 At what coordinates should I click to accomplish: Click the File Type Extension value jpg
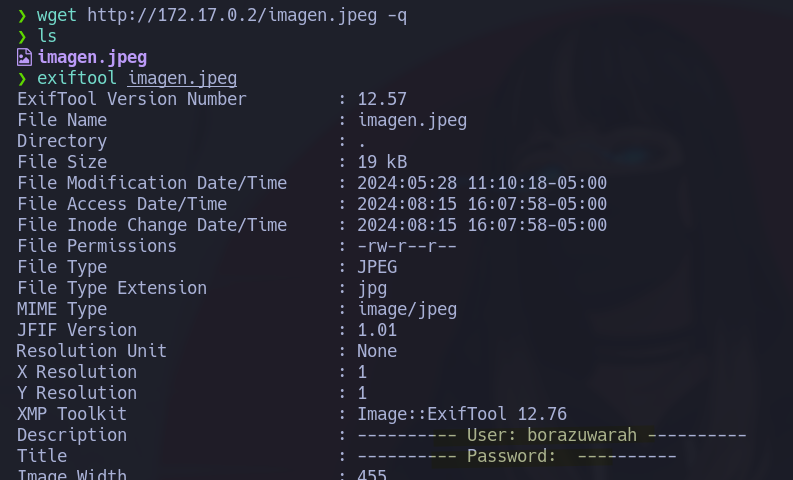tap(372, 288)
